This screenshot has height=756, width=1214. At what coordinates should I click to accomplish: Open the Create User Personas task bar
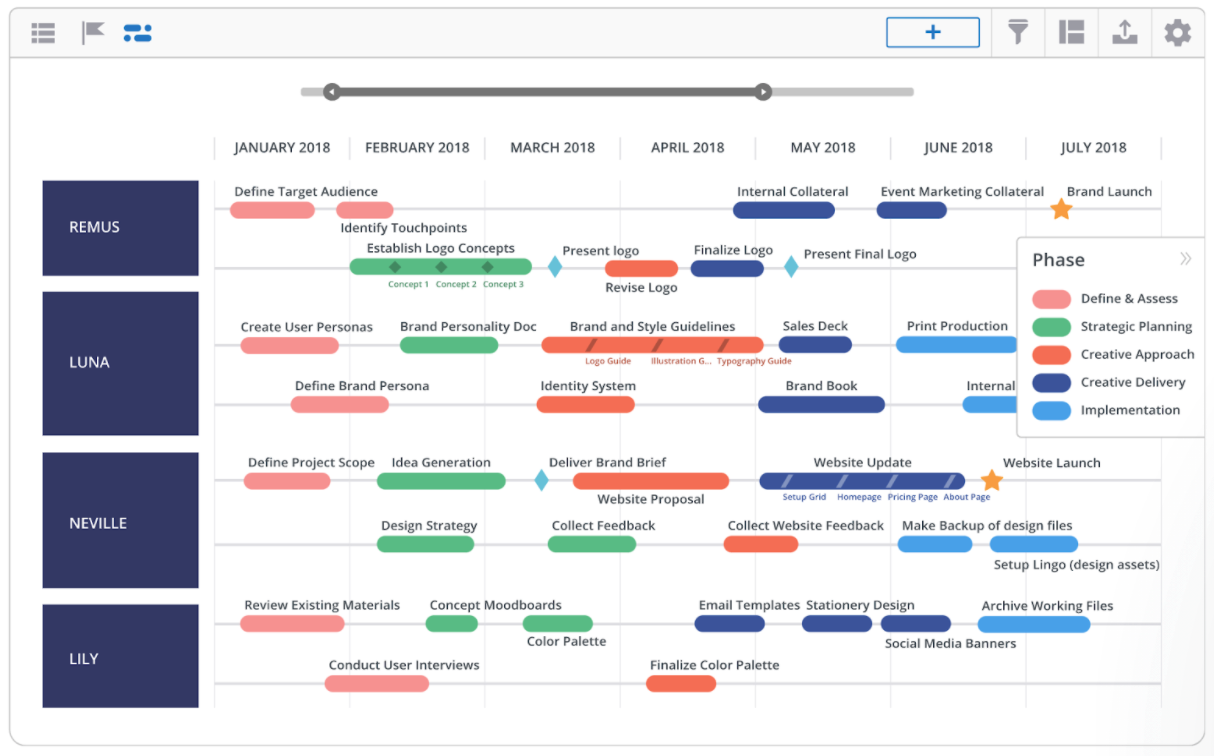[288, 344]
